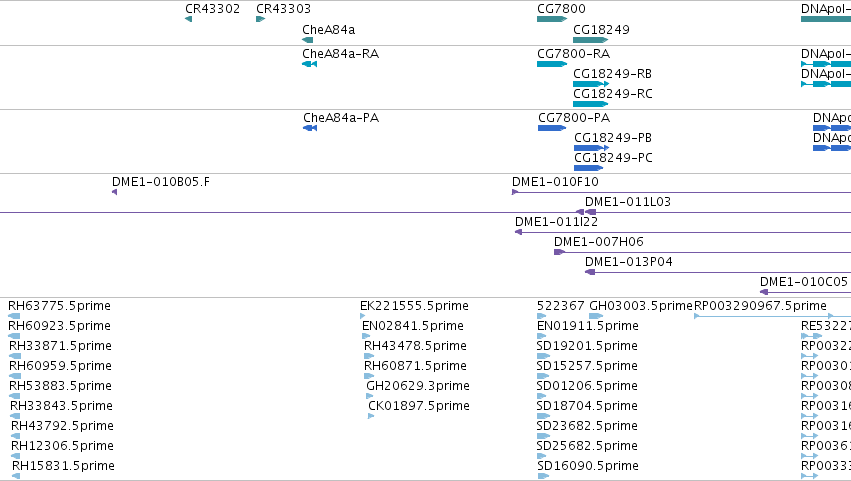The height and width of the screenshot is (481, 851).
Task: Select EST GH20629.3prime
Action: pyautogui.click(x=418, y=387)
